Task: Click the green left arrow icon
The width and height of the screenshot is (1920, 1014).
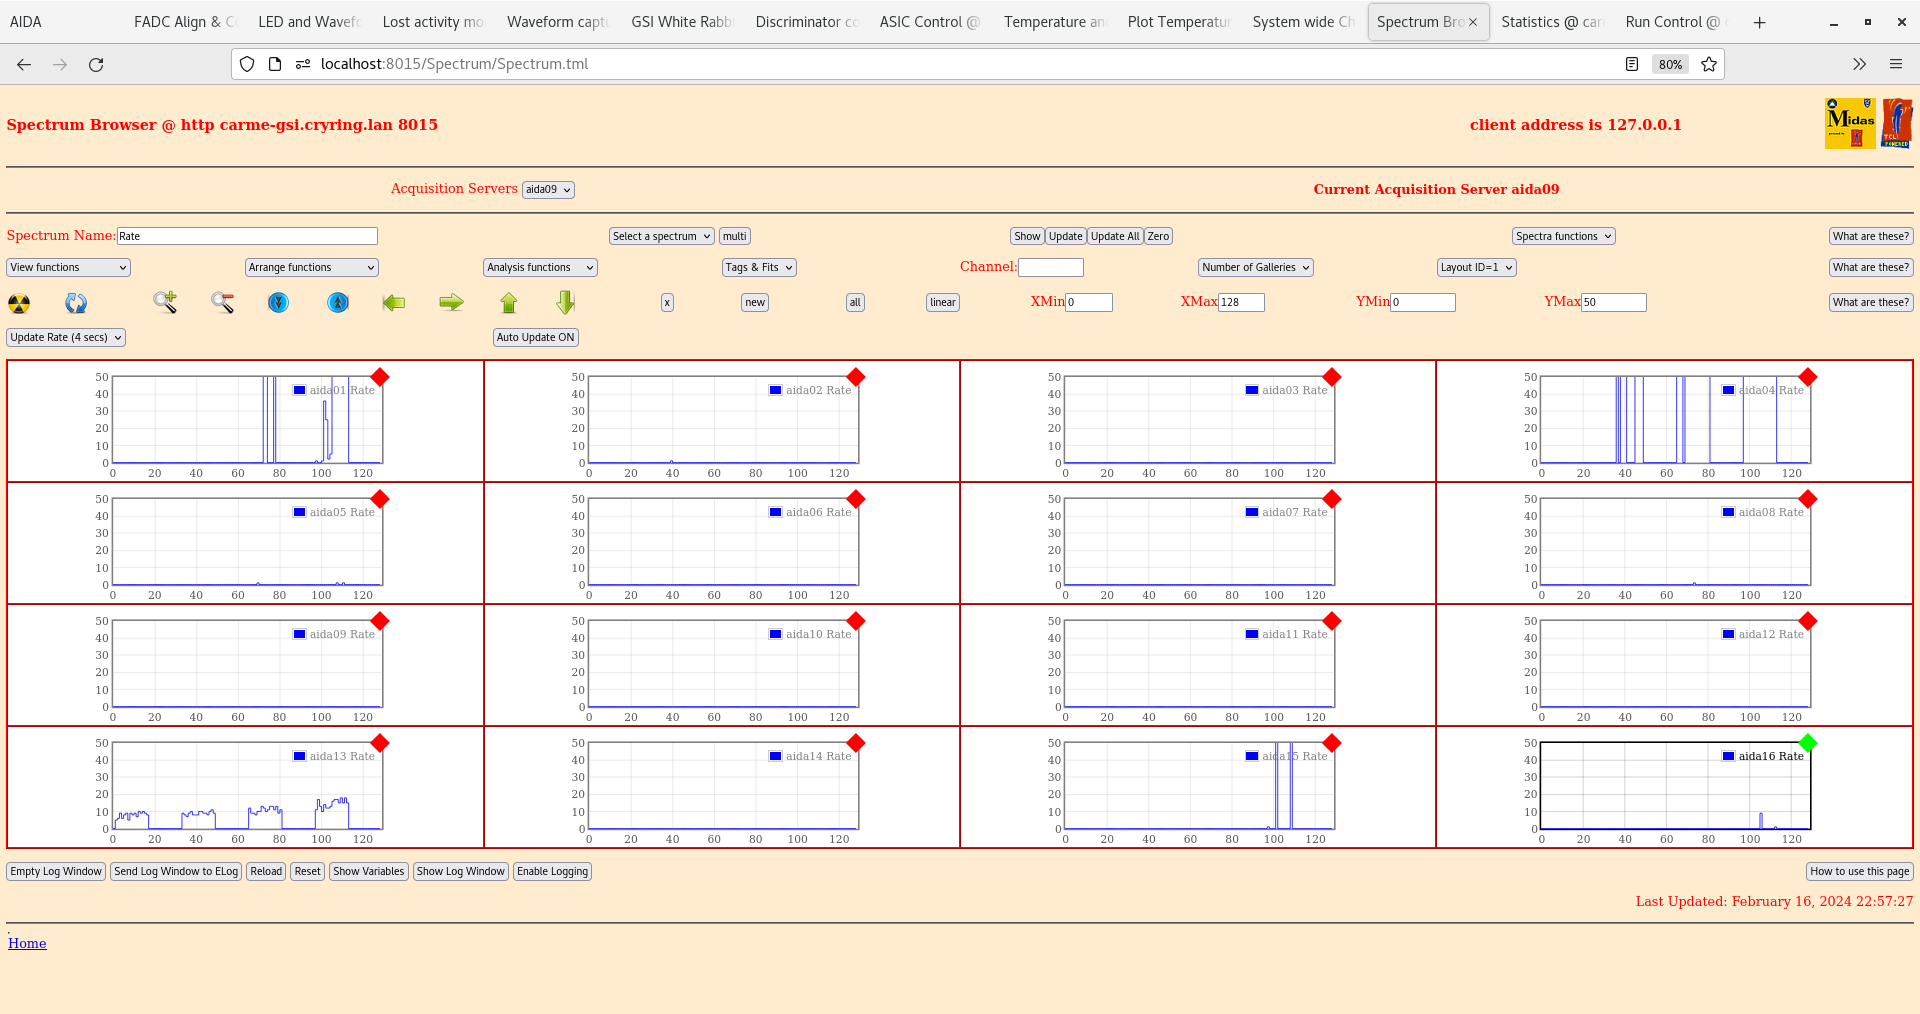Action: [394, 302]
